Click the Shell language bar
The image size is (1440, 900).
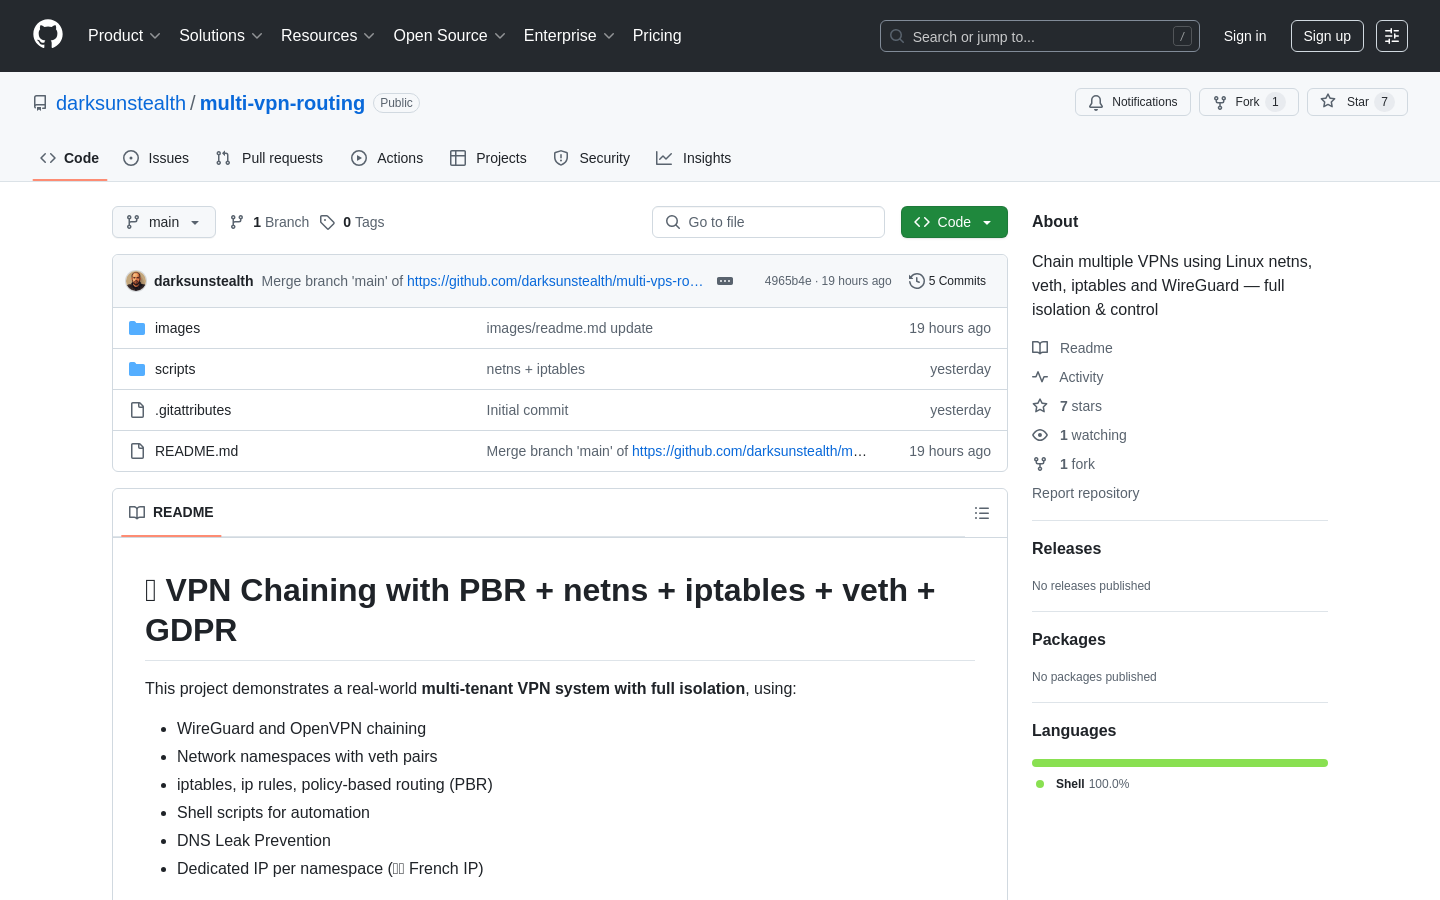coord(1180,763)
